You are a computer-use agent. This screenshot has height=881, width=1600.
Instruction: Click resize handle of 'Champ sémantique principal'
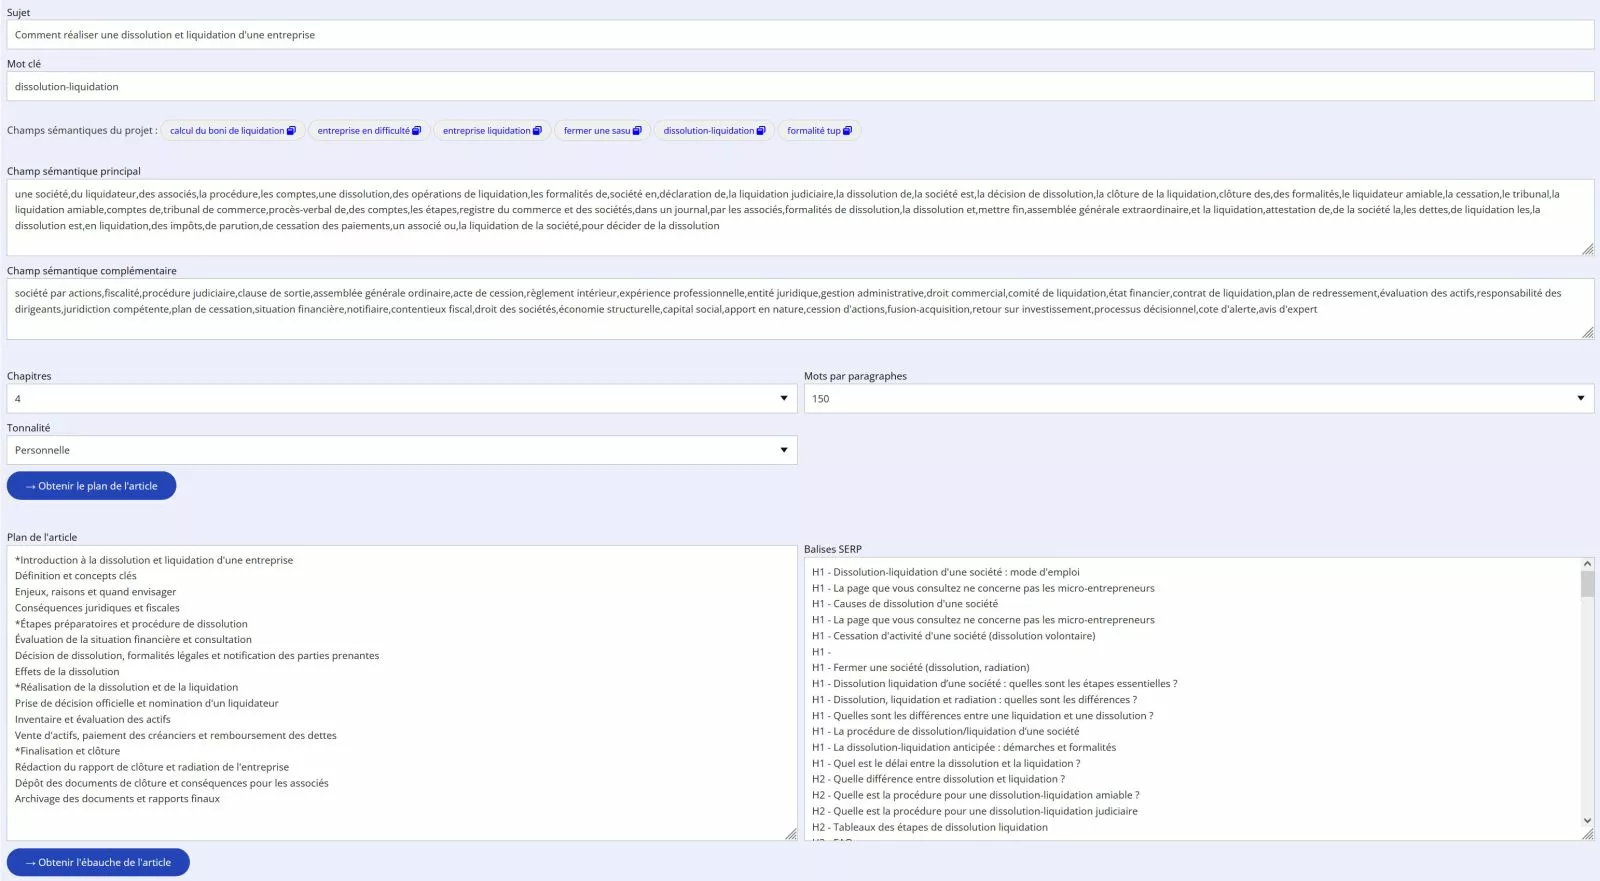tap(1588, 249)
